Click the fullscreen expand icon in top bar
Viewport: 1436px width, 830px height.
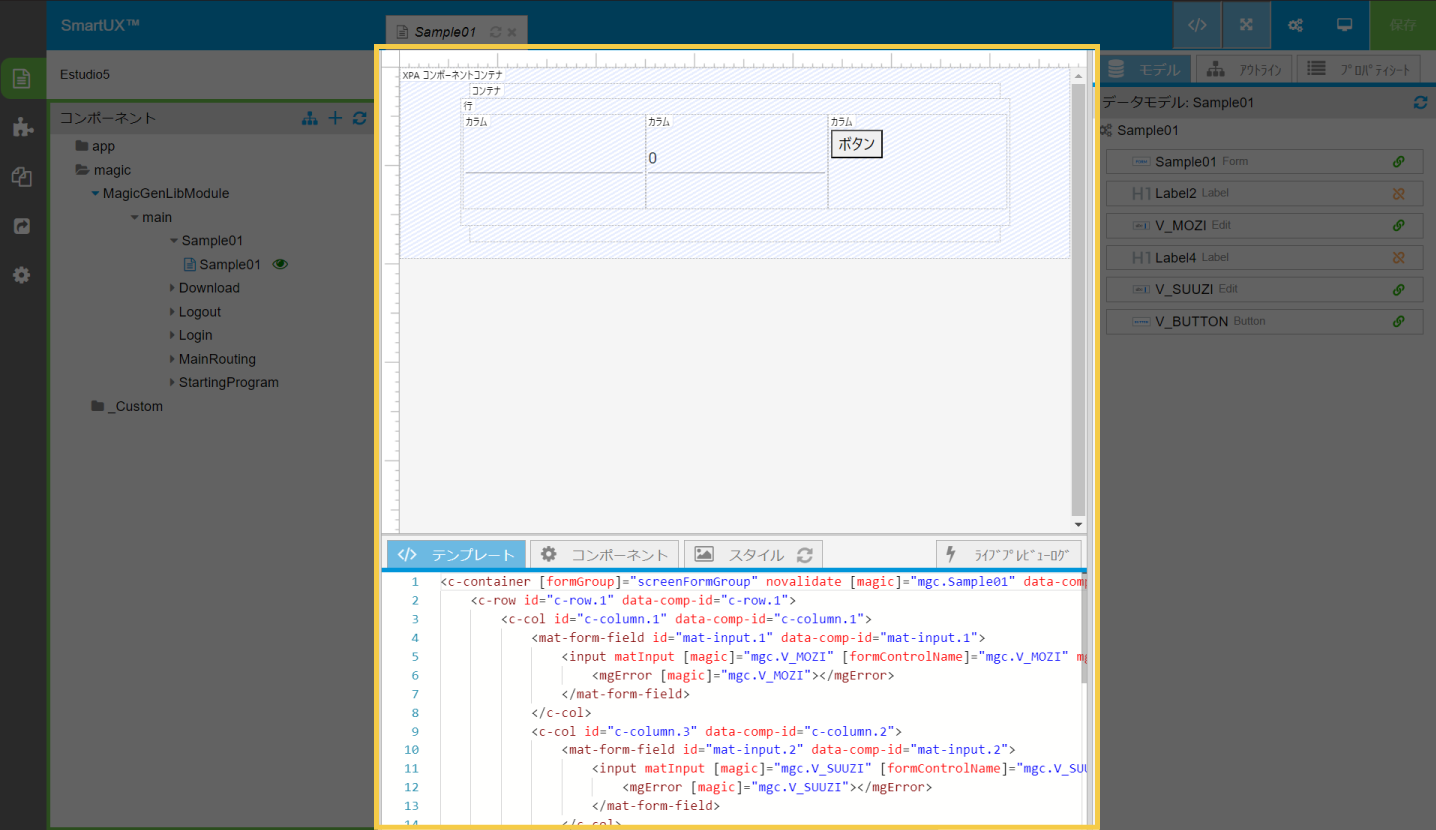(1246, 25)
